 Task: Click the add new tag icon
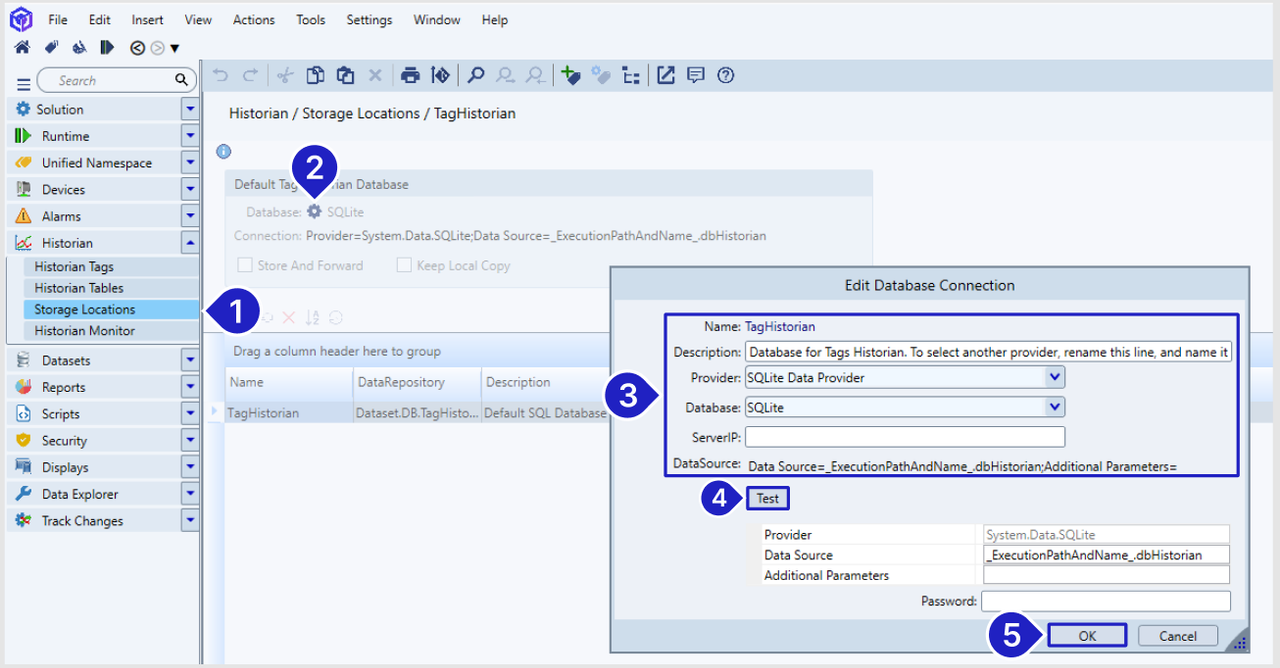(570, 75)
